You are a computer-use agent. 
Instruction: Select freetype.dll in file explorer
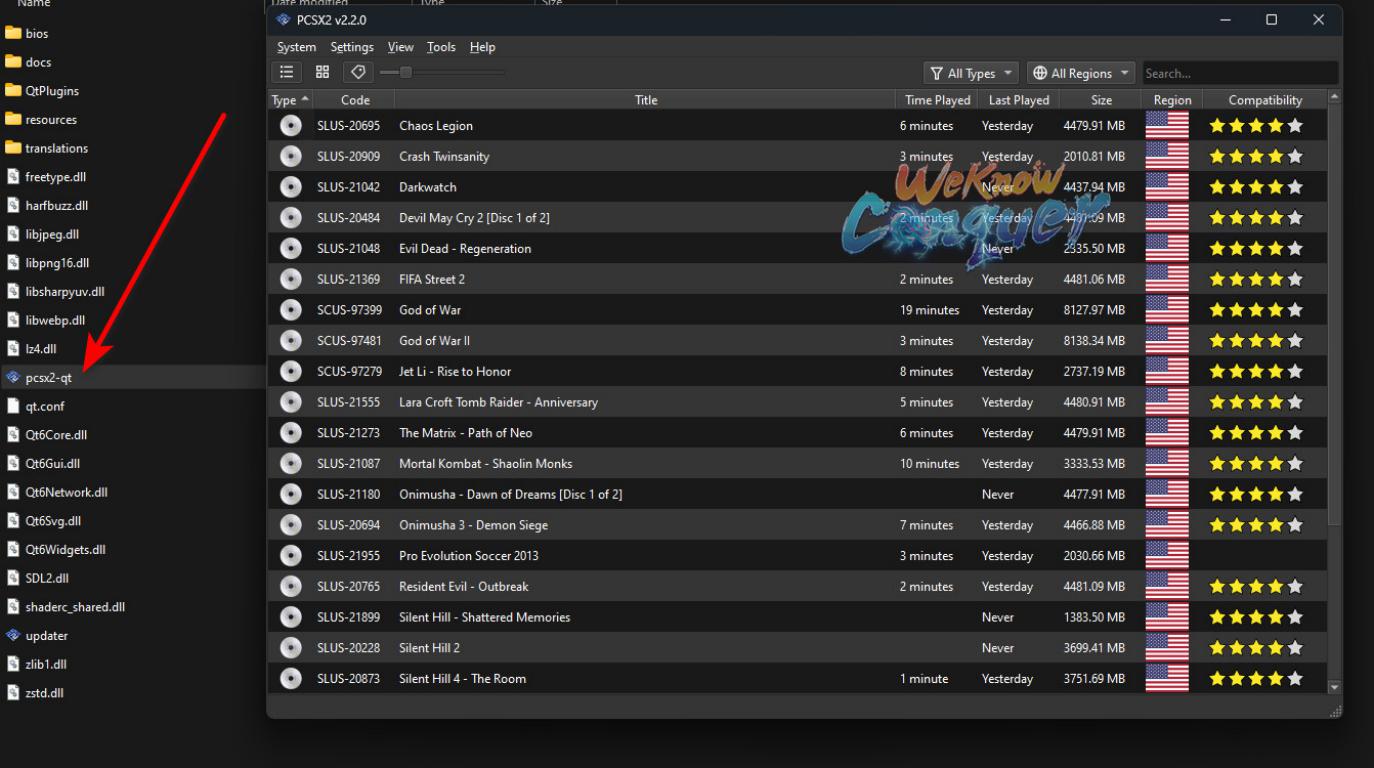pos(46,177)
